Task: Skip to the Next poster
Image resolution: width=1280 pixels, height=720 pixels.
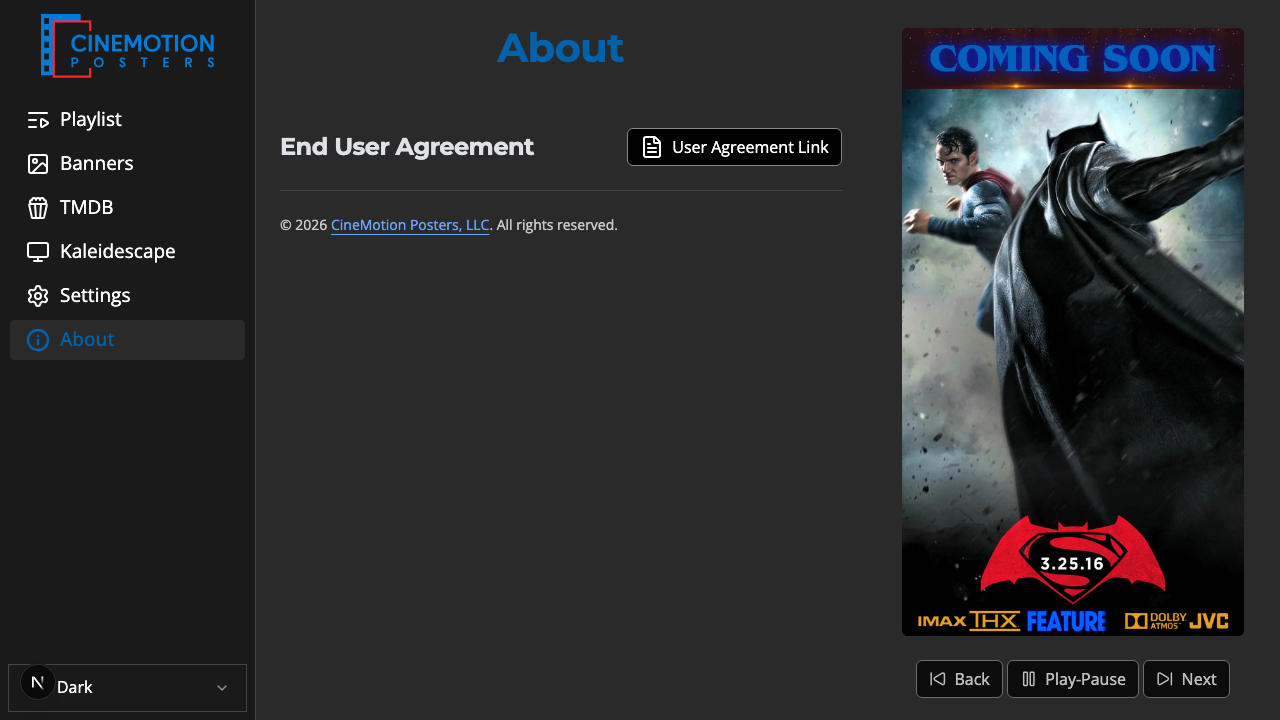Action: coord(1186,679)
